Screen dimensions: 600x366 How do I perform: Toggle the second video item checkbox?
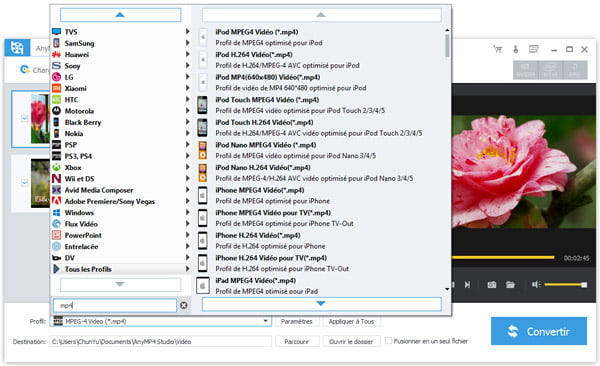24,182
